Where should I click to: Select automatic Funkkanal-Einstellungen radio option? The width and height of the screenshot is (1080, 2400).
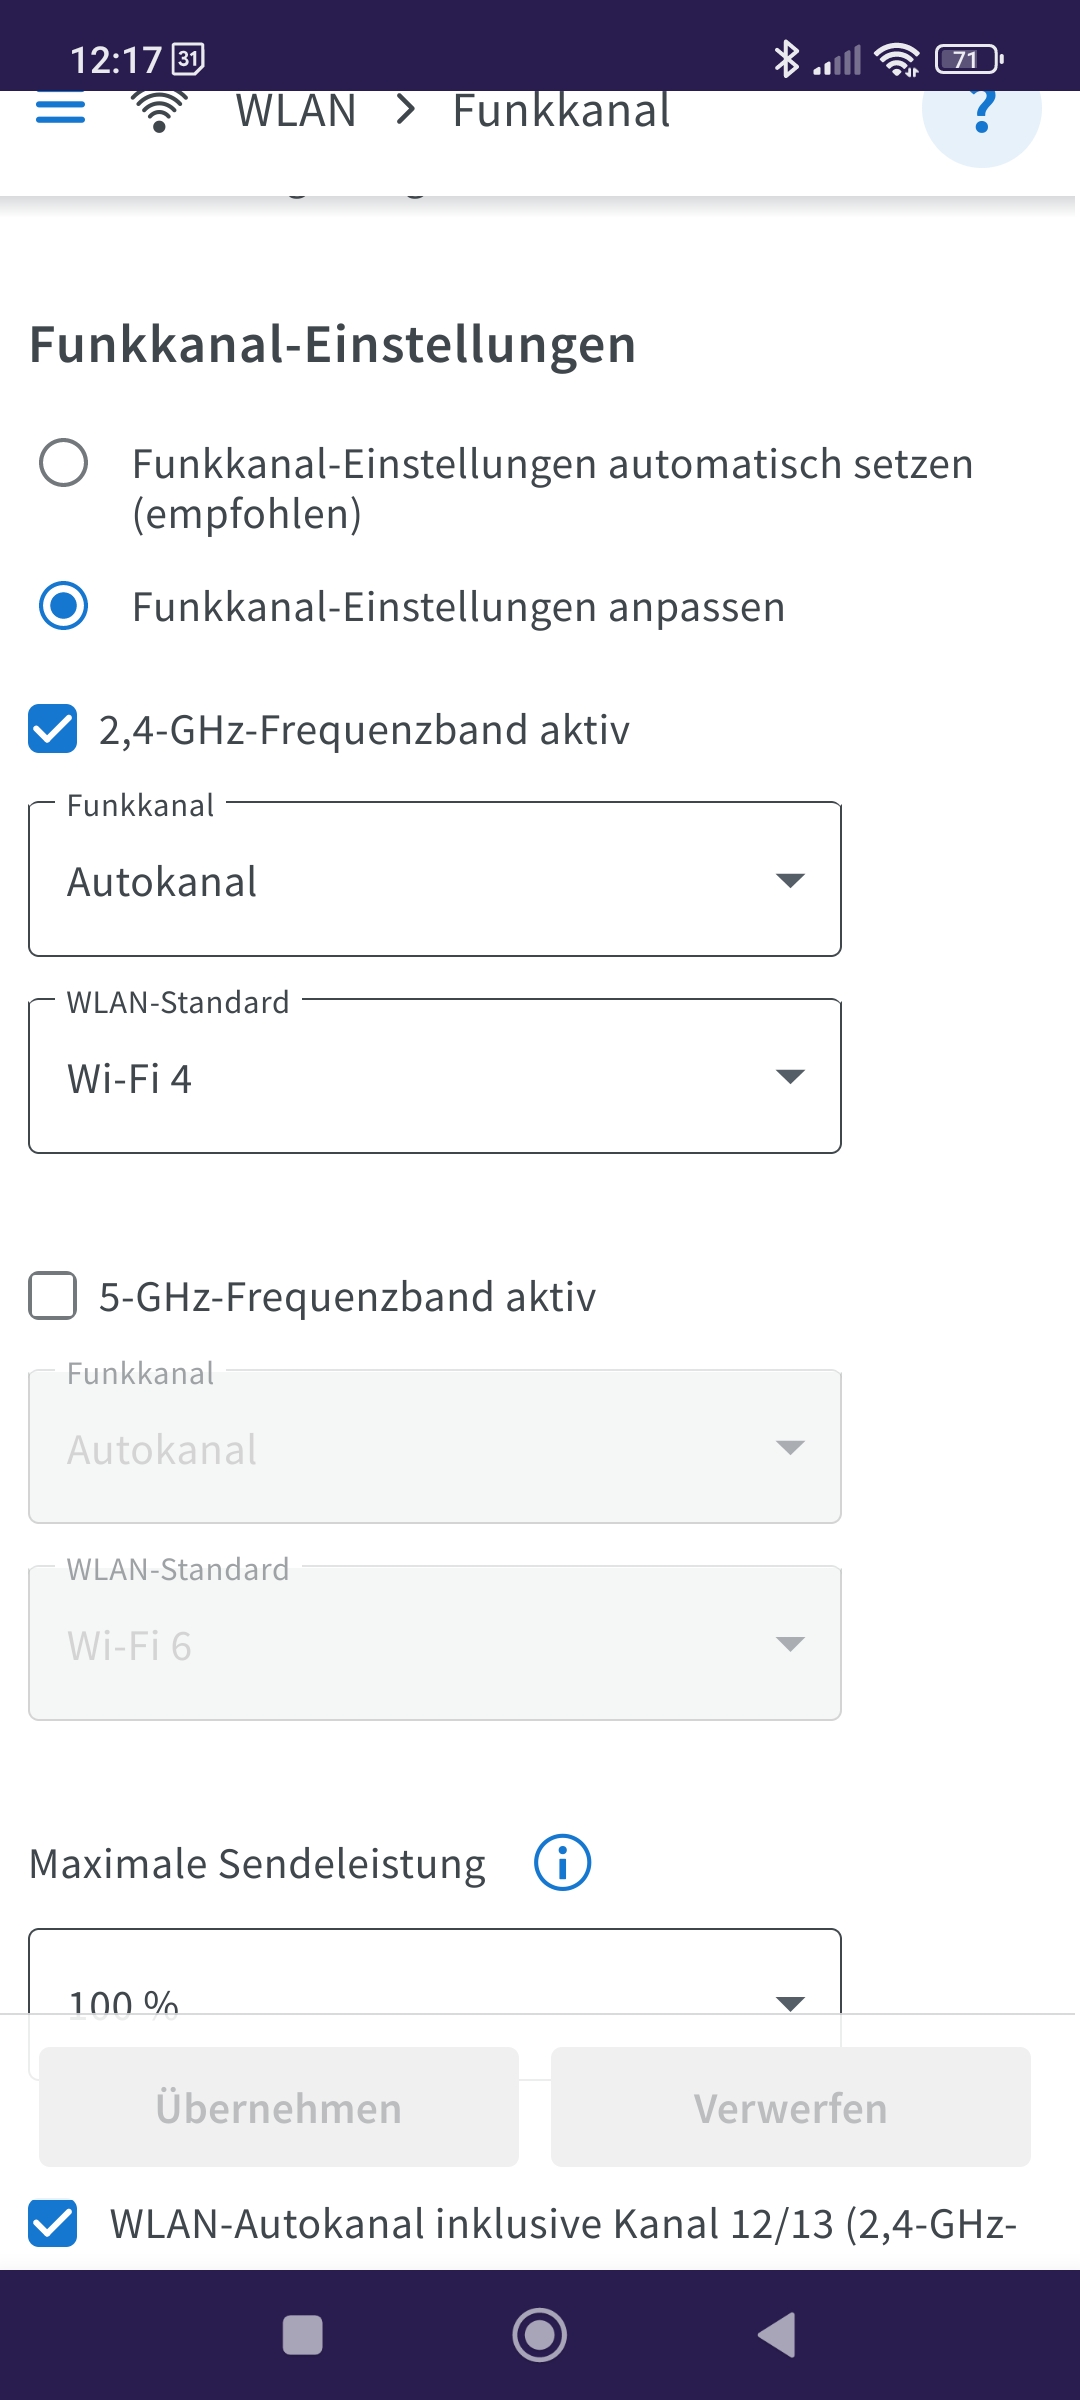(x=63, y=463)
